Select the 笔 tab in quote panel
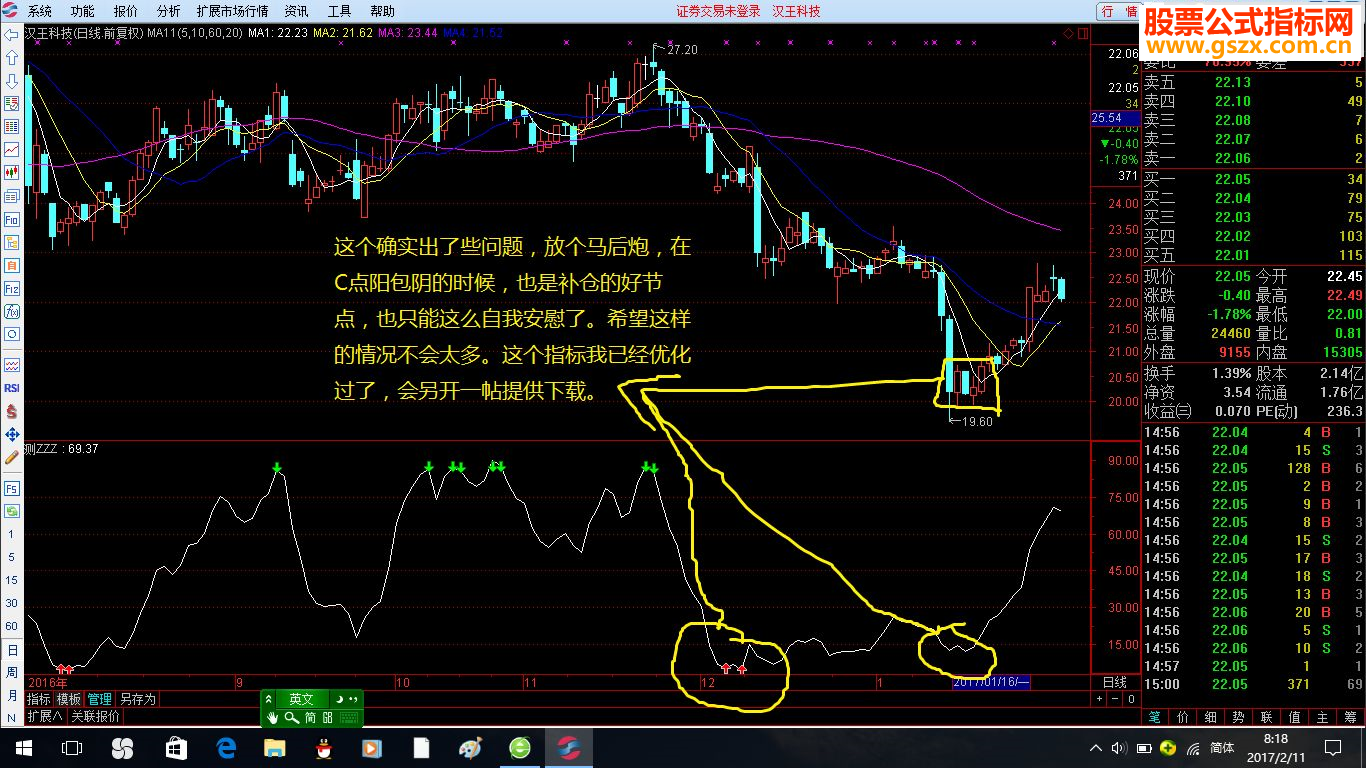 click(x=1154, y=717)
